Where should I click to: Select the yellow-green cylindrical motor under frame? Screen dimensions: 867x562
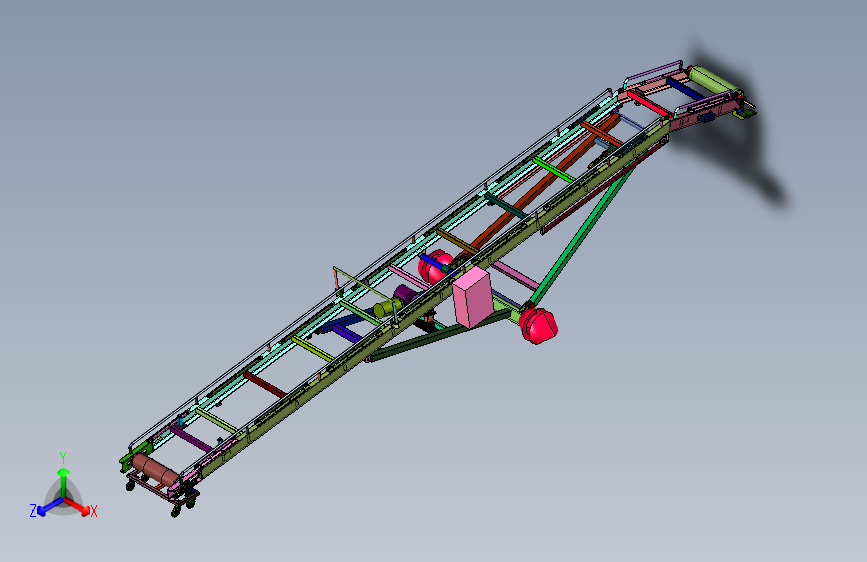click(388, 308)
